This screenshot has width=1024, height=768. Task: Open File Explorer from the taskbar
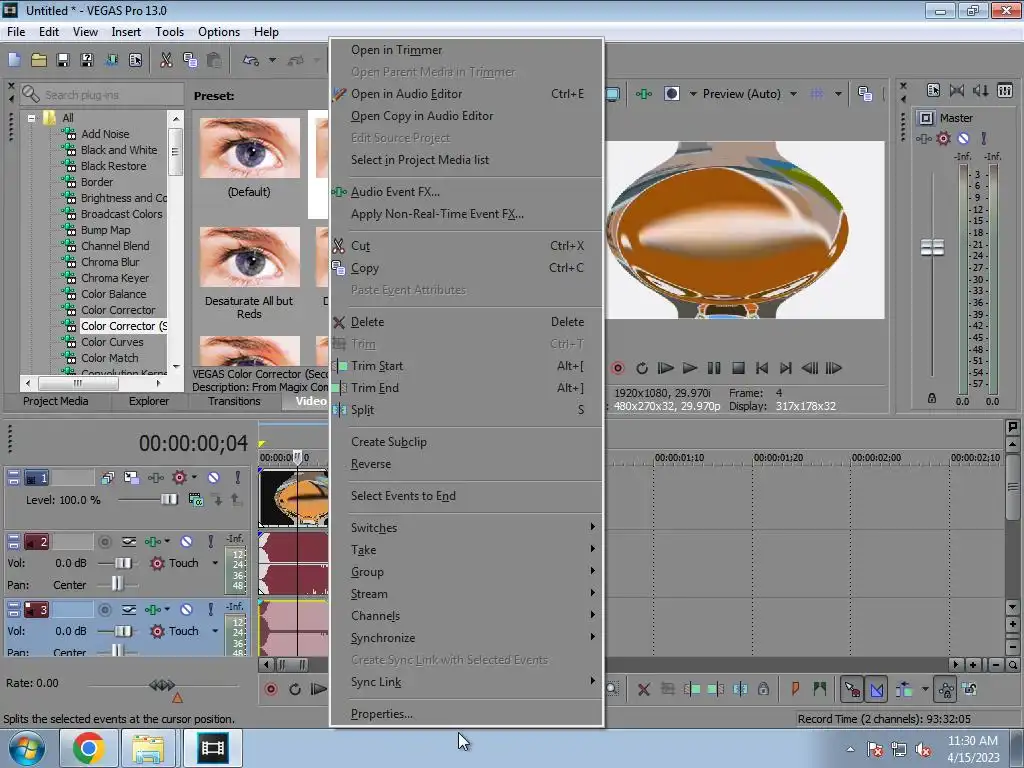[x=148, y=748]
